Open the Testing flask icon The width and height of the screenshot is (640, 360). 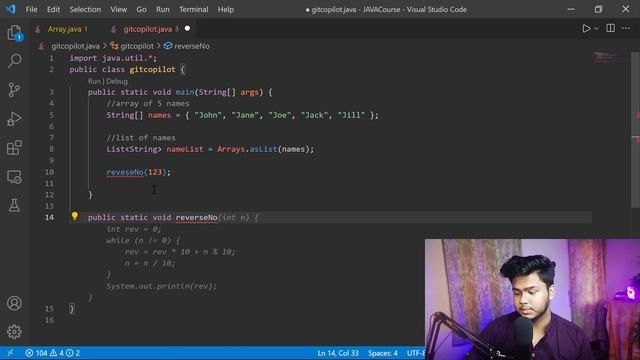click(14, 205)
